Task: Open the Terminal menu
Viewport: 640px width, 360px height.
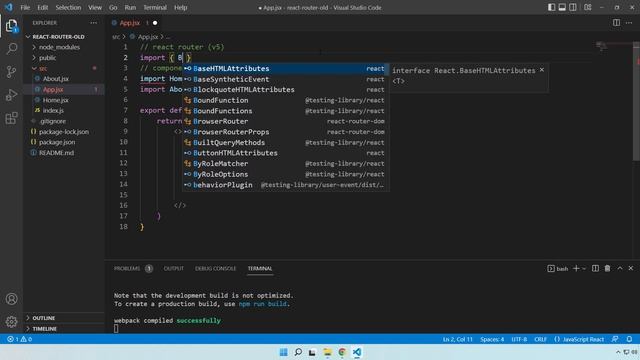Action: (155, 7)
